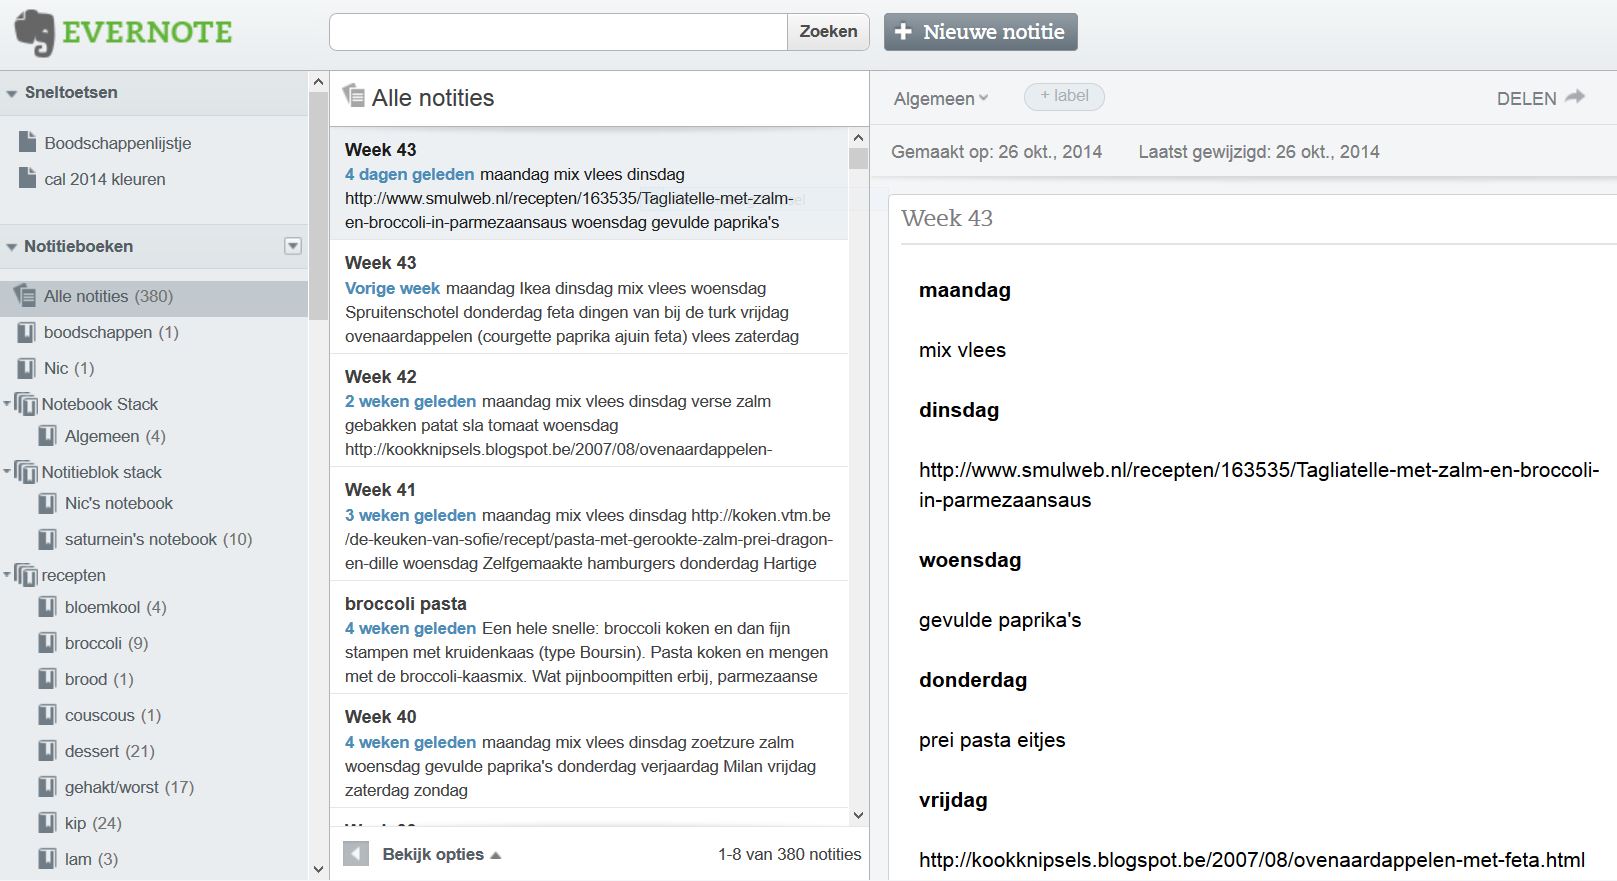Create a note with Nieuwe notitie
This screenshot has width=1617, height=881.
tap(980, 32)
